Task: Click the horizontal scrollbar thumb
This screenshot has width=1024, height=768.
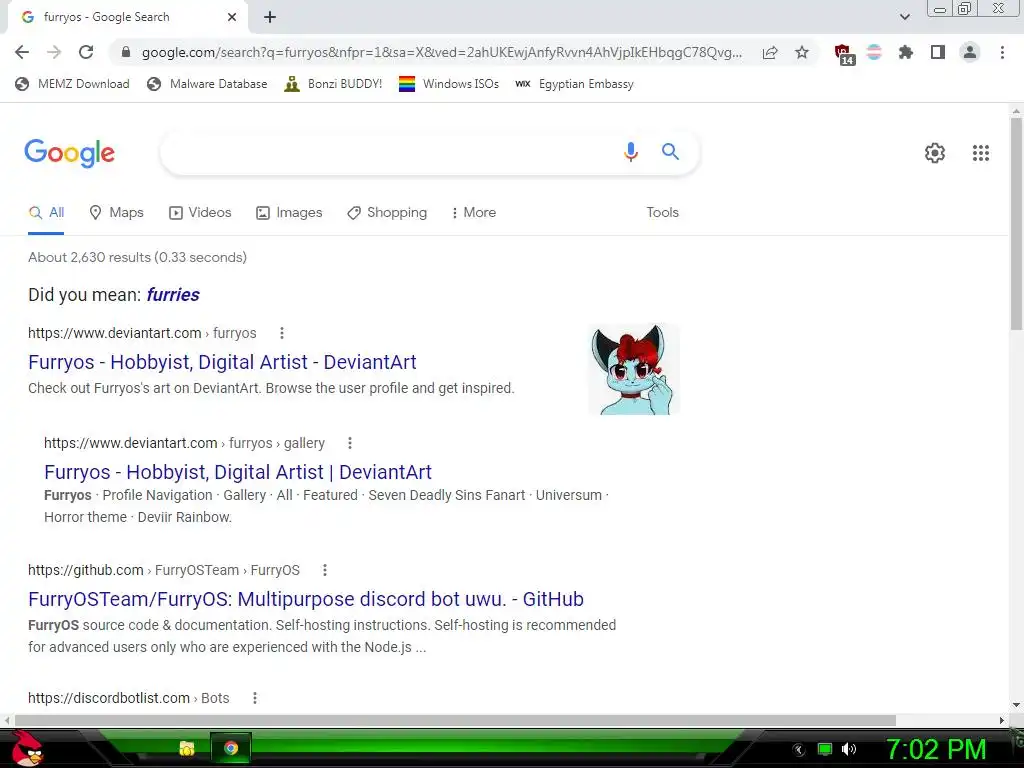Action: coord(455,720)
